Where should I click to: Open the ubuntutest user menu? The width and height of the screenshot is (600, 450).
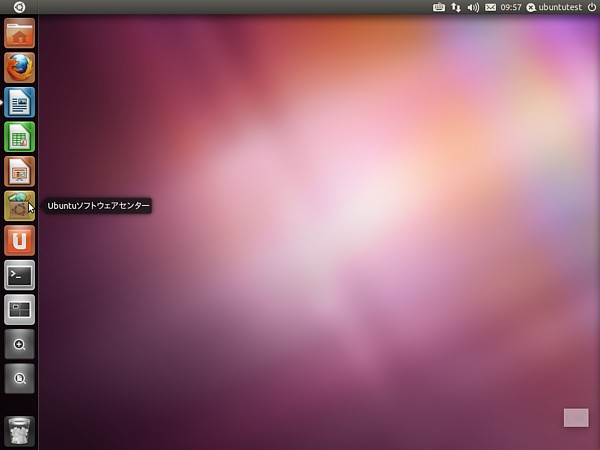554,7
